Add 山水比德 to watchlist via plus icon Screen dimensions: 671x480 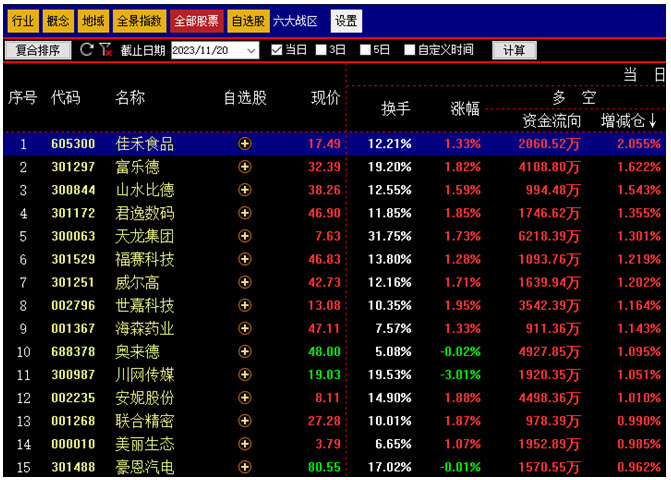click(x=245, y=190)
